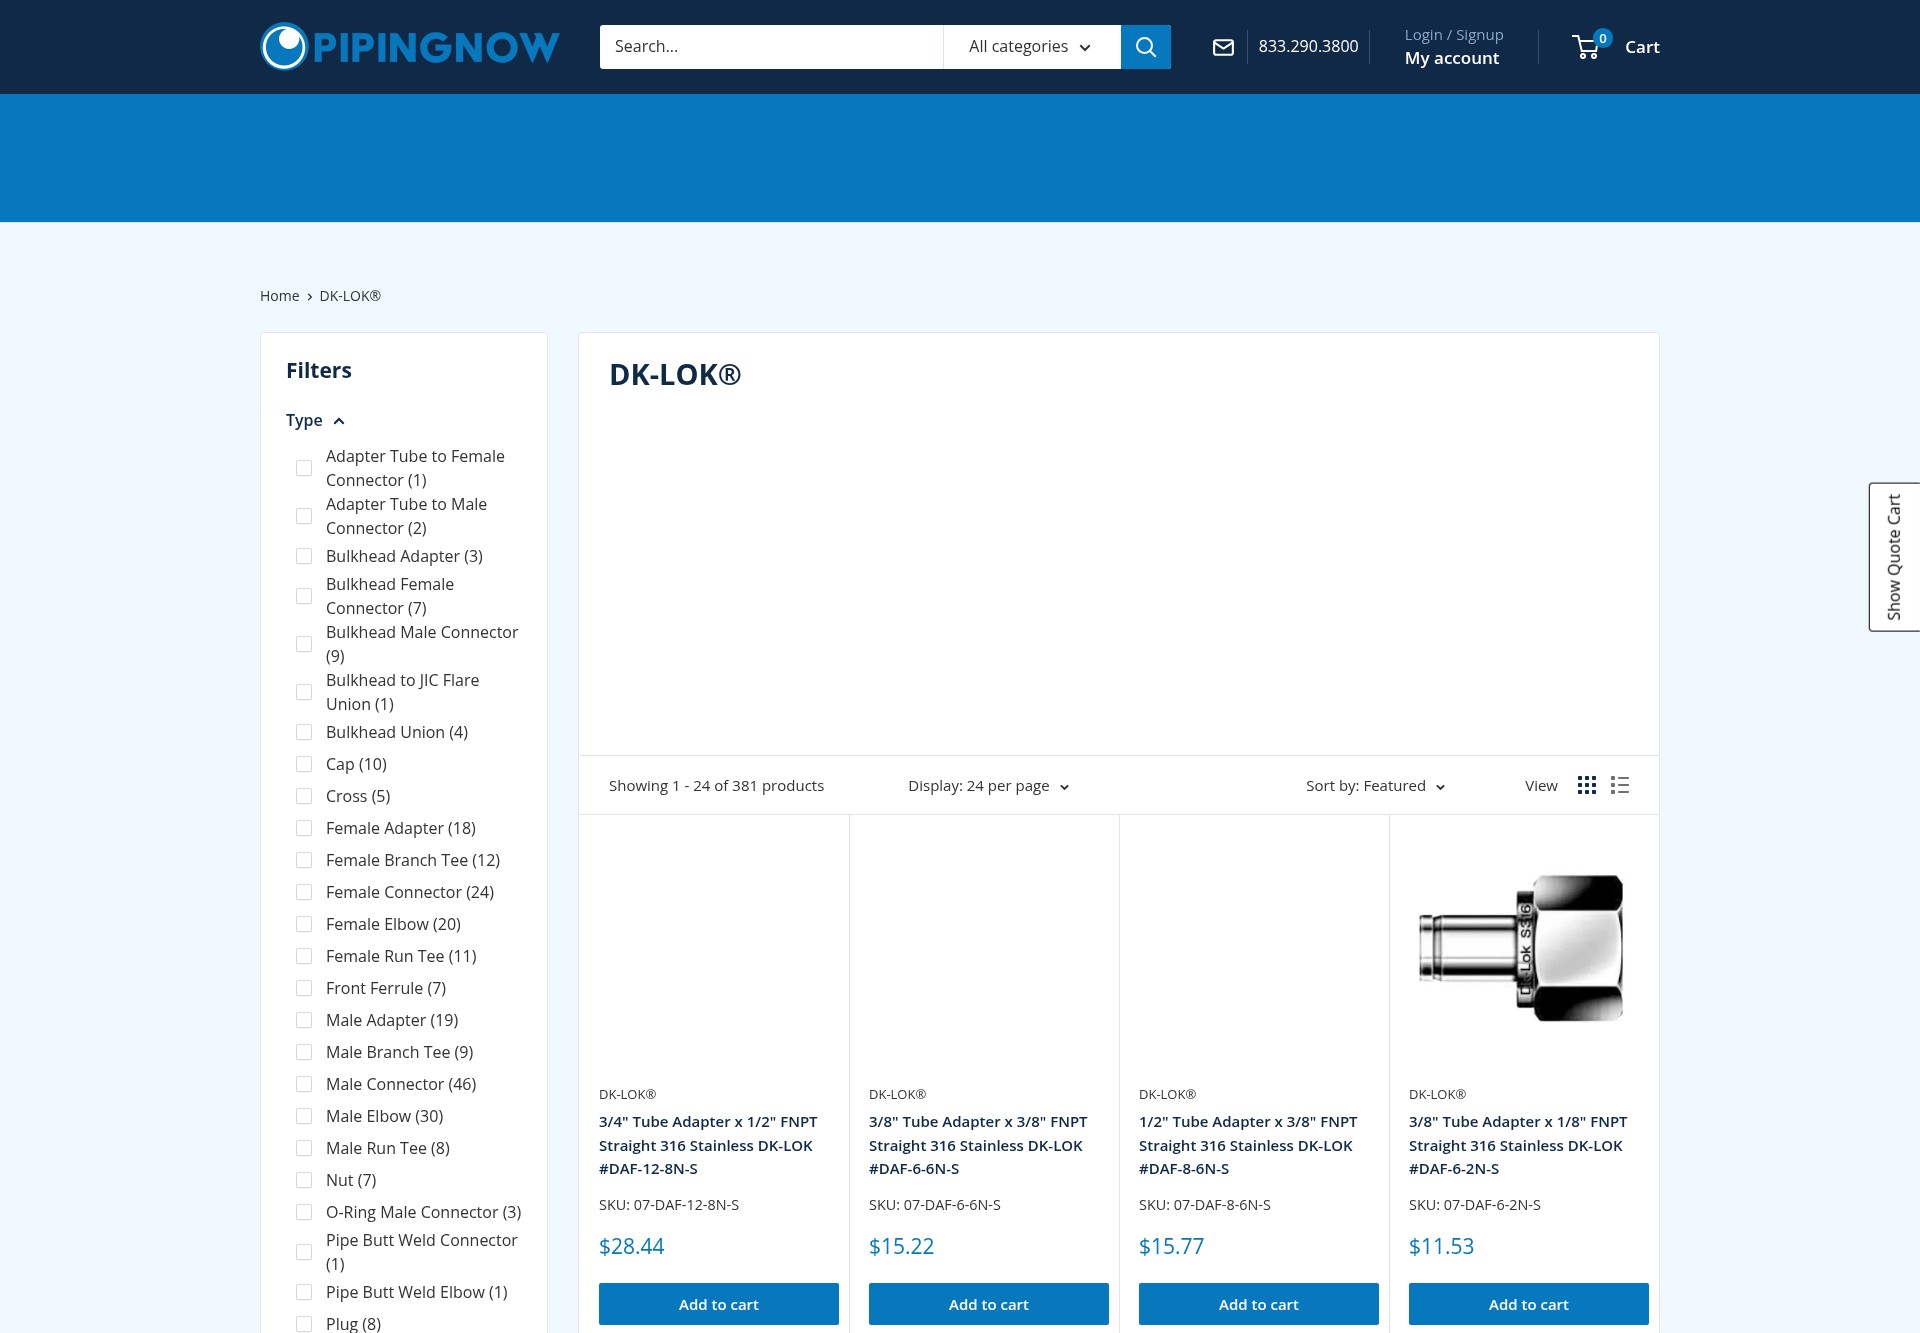Viewport: 1920px width, 1333px height.
Task: Click Home breadcrumb link
Action: [280, 296]
